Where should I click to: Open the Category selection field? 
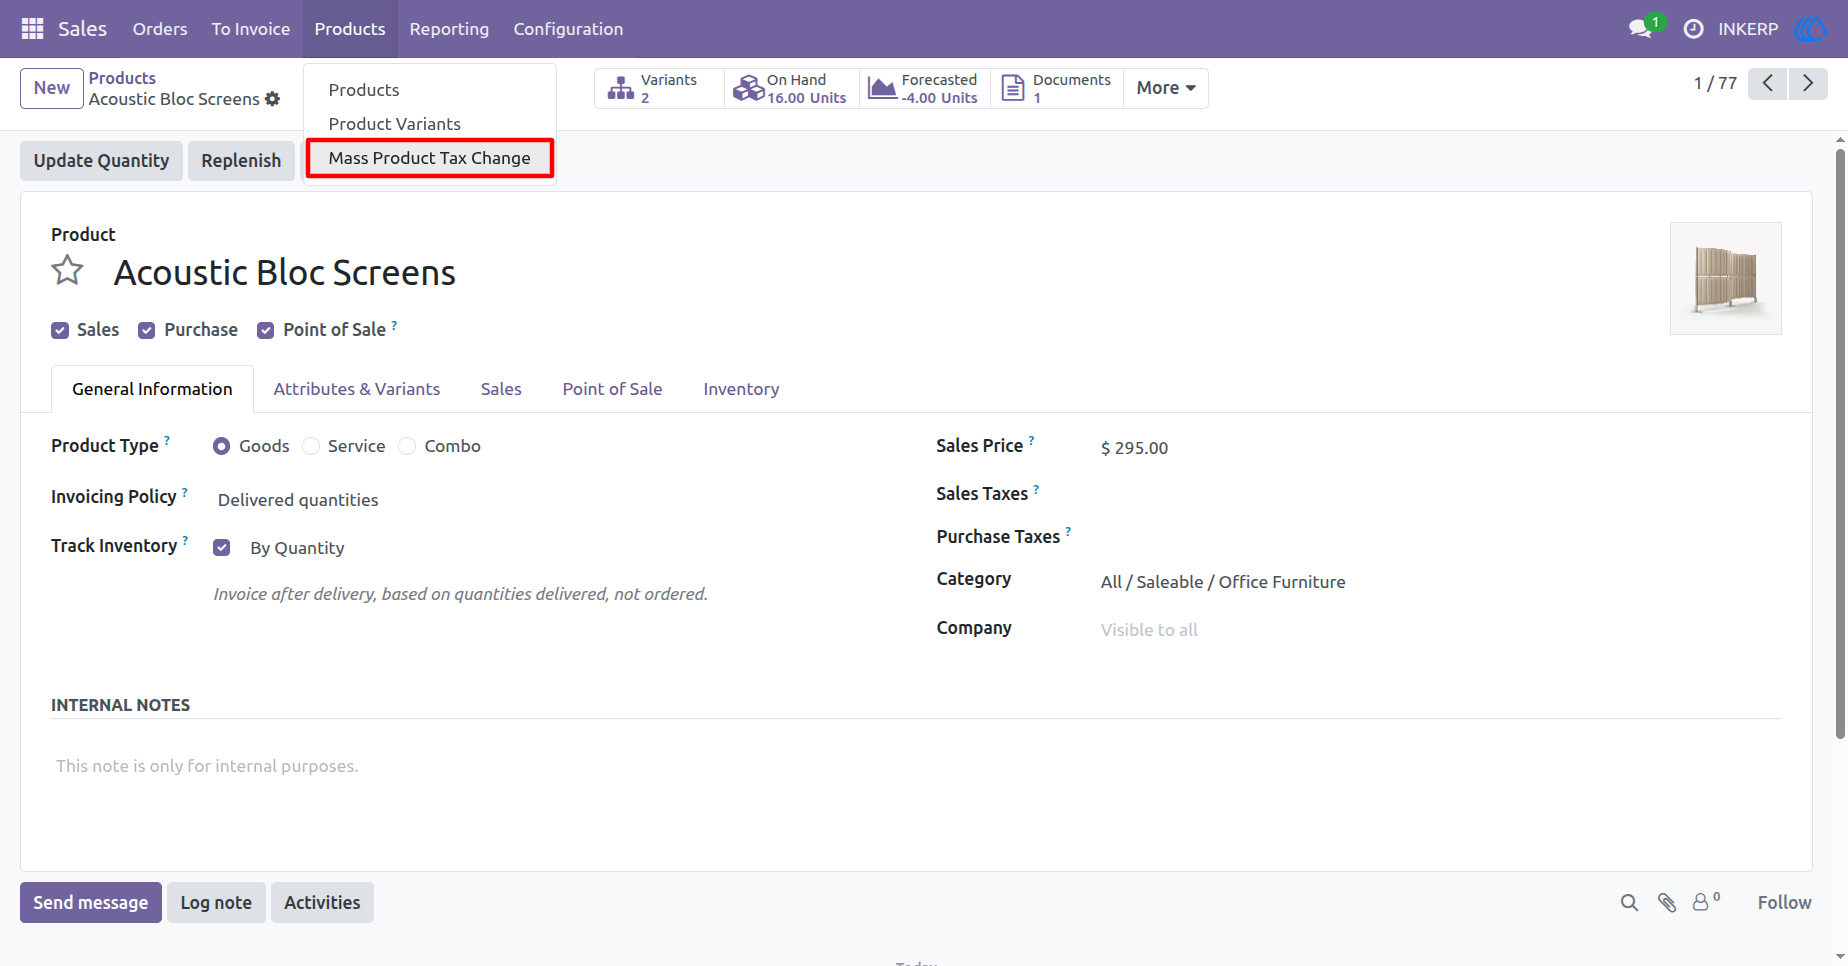1440,582
